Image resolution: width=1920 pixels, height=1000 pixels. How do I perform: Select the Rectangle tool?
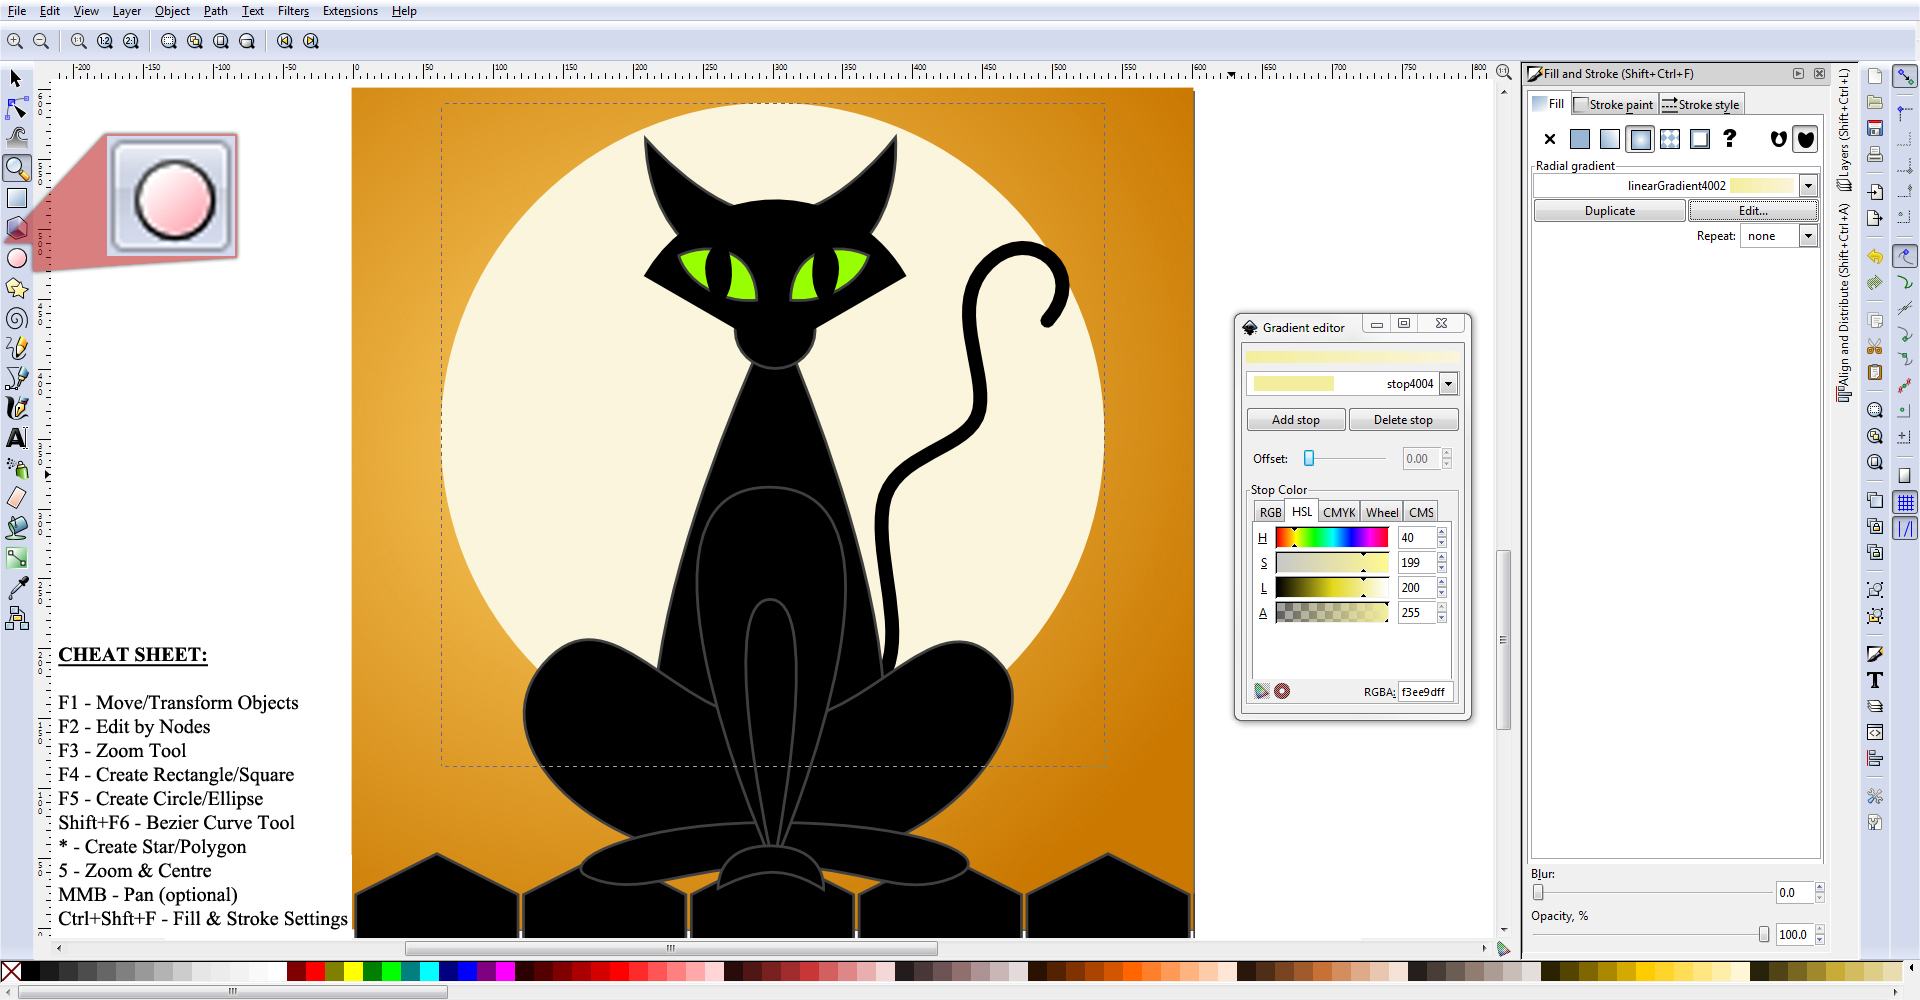click(16, 198)
